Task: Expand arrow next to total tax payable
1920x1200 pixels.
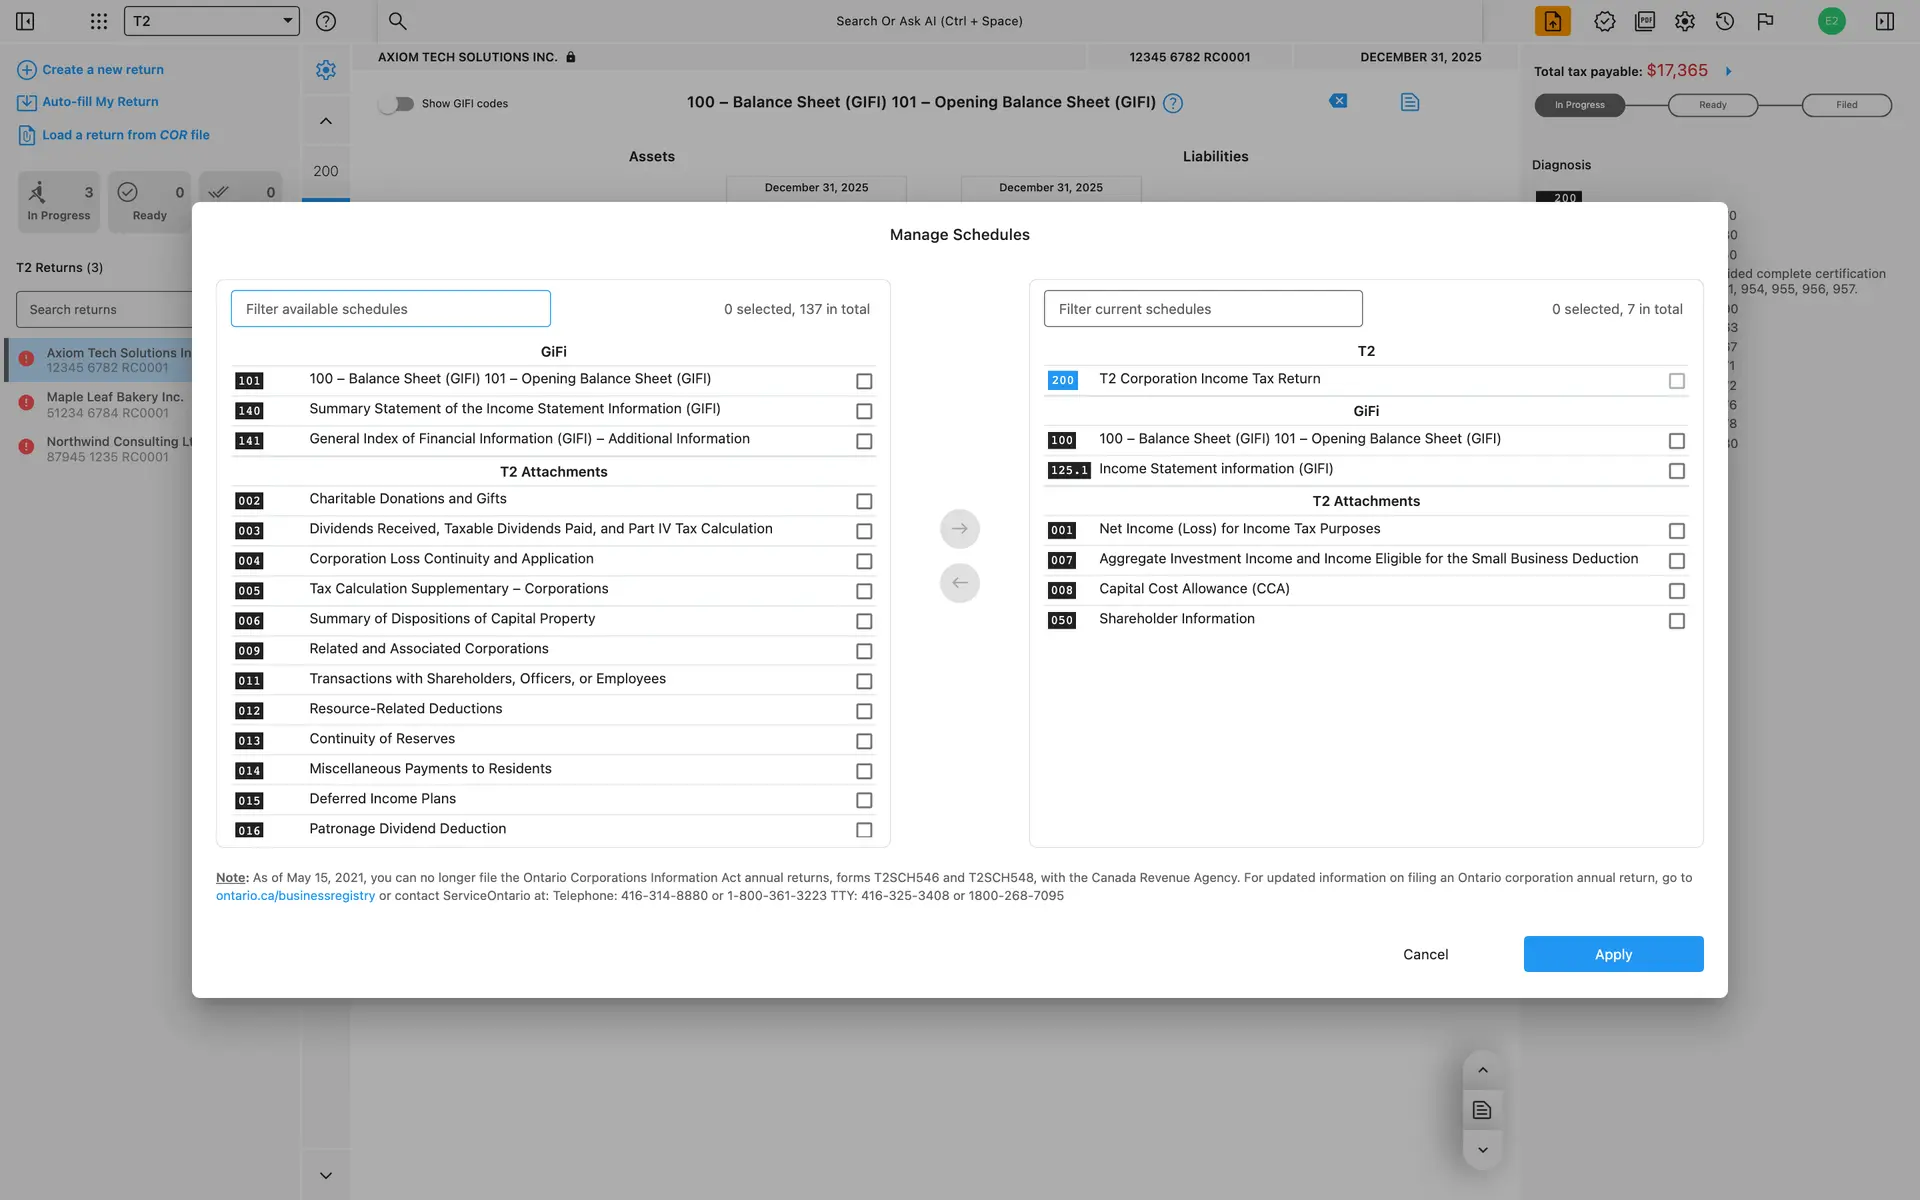Action: [1728, 71]
